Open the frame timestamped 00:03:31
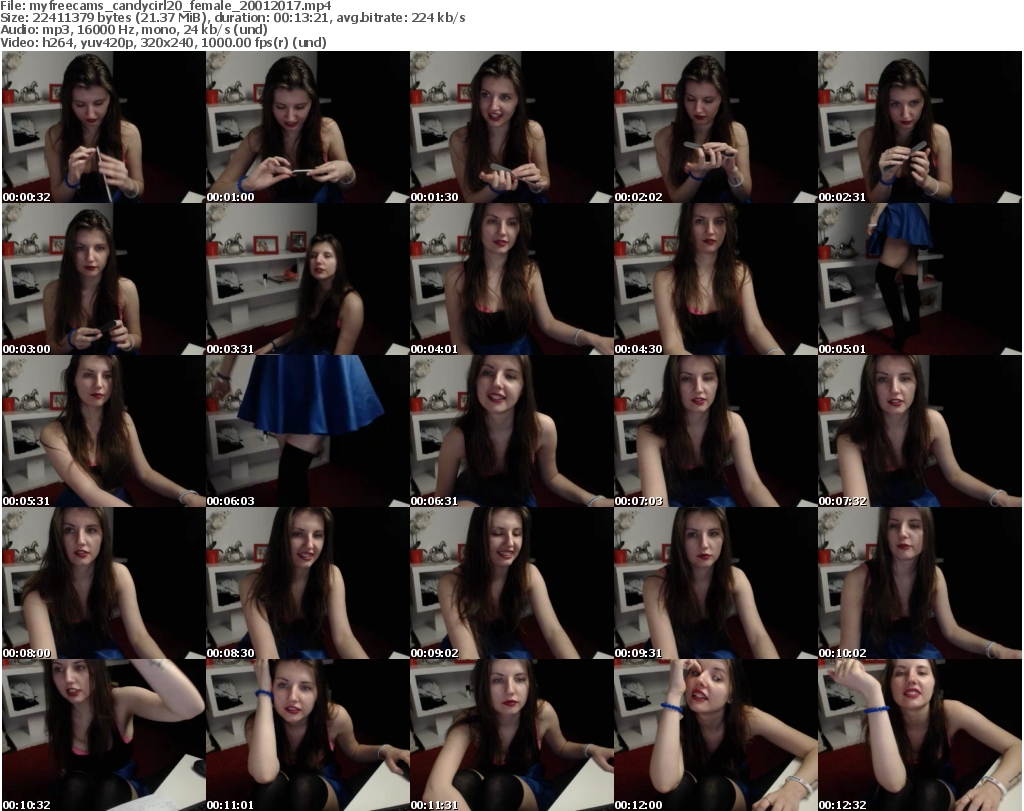Viewport: 1024px width, 811px height. point(308,279)
